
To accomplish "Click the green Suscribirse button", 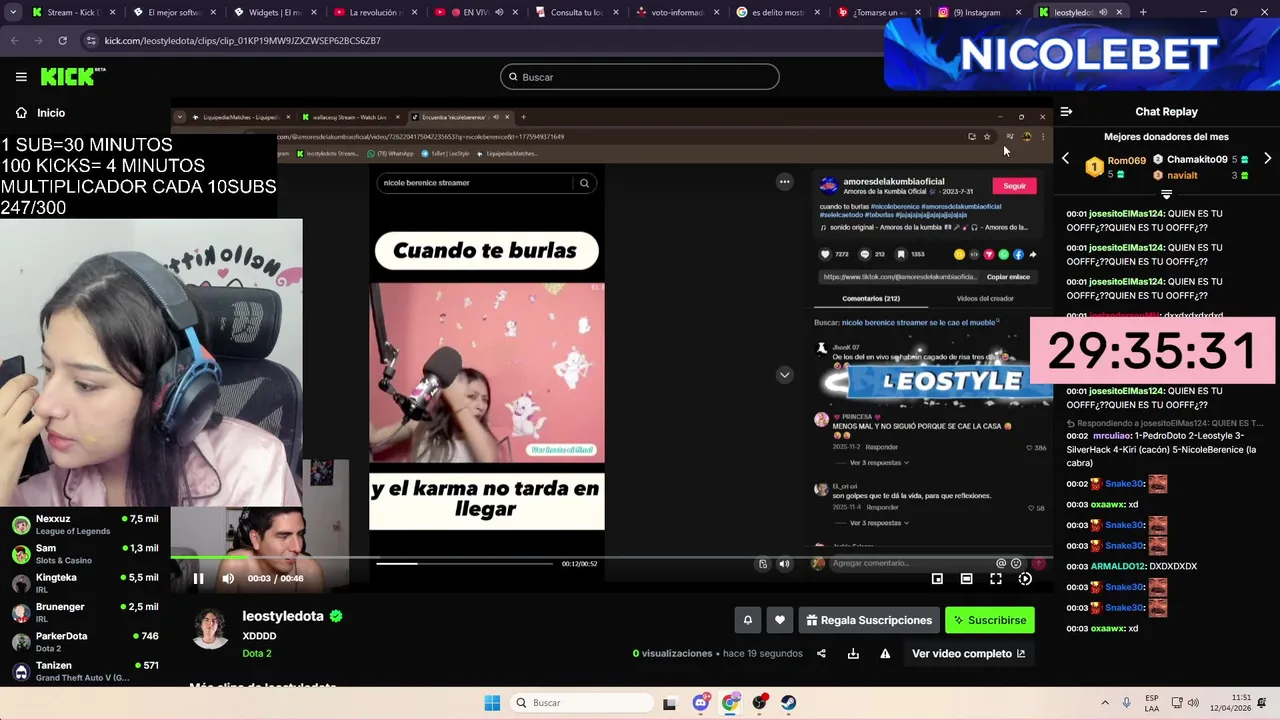I will [x=989, y=620].
